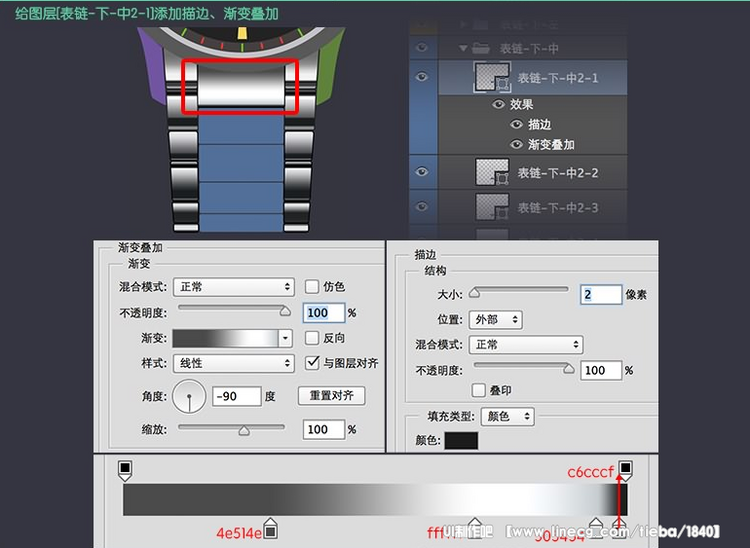Select the 渐变叠加 effect entry

(551, 144)
